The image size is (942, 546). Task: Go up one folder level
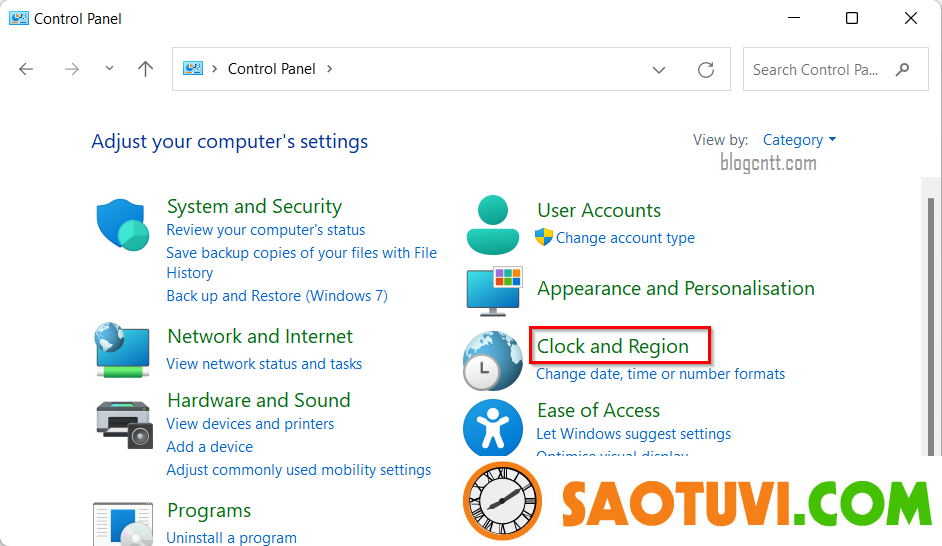click(145, 69)
